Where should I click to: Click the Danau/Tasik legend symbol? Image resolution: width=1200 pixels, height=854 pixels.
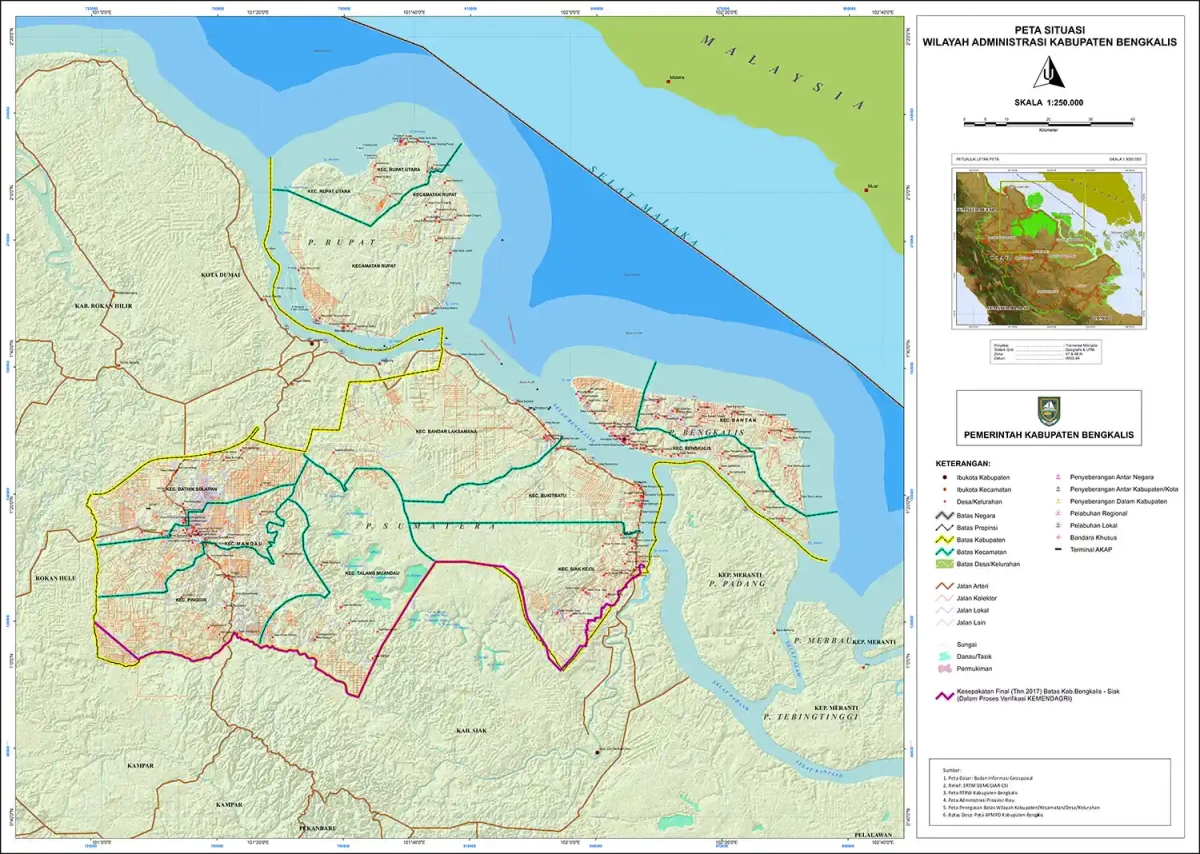[x=944, y=656]
